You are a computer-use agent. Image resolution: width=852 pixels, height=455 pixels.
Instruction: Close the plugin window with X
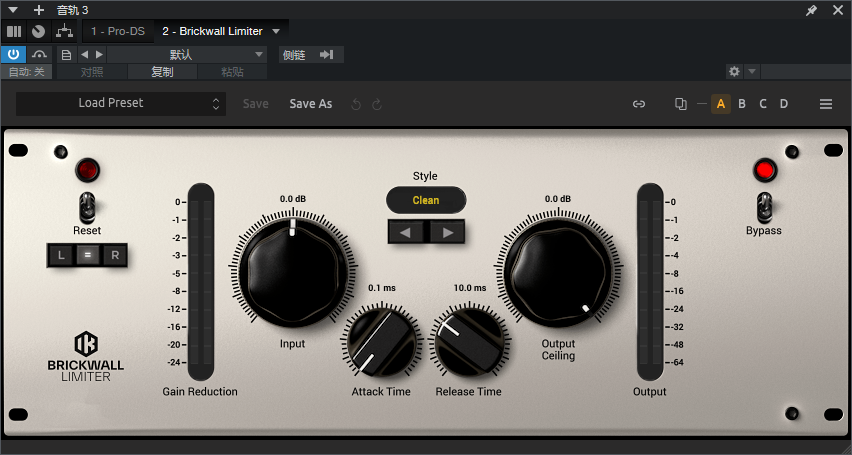(x=838, y=10)
